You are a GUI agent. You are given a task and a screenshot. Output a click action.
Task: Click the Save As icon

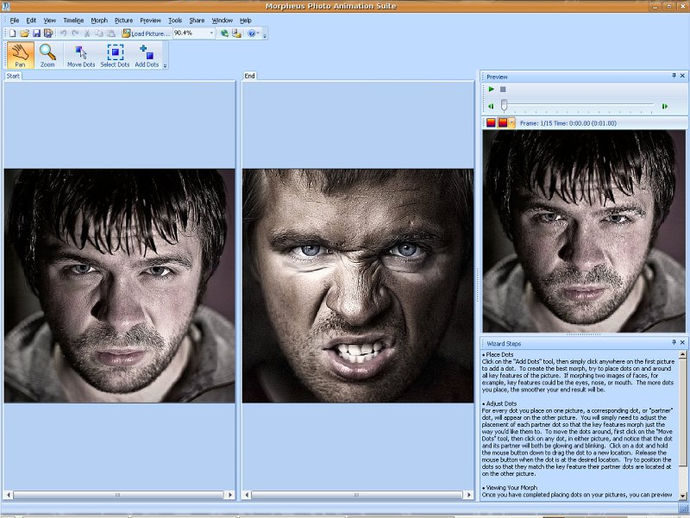tap(48, 33)
